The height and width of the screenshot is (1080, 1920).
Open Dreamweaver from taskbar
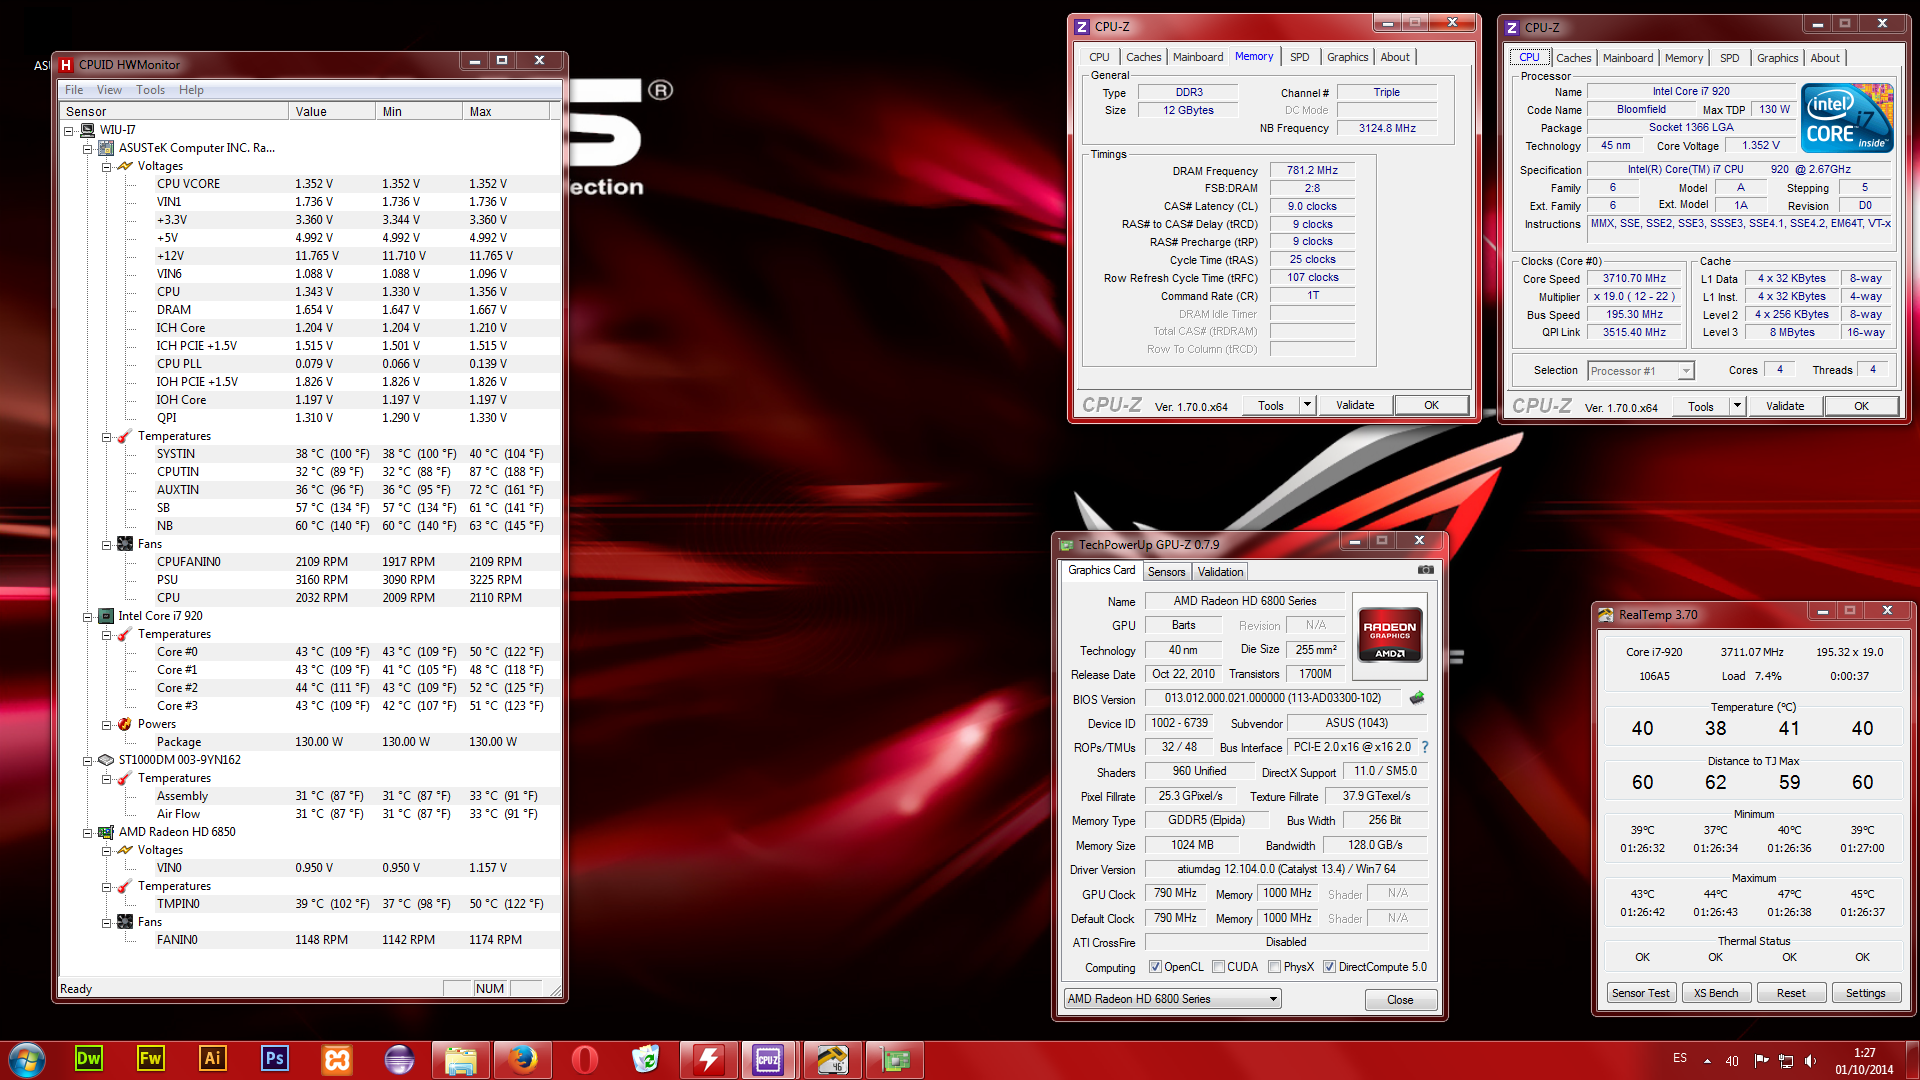tap(89, 1059)
